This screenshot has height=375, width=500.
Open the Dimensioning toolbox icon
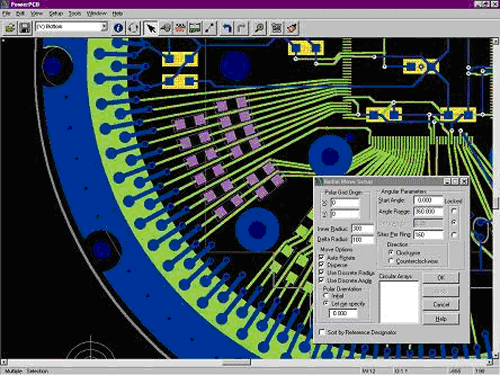(195, 28)
